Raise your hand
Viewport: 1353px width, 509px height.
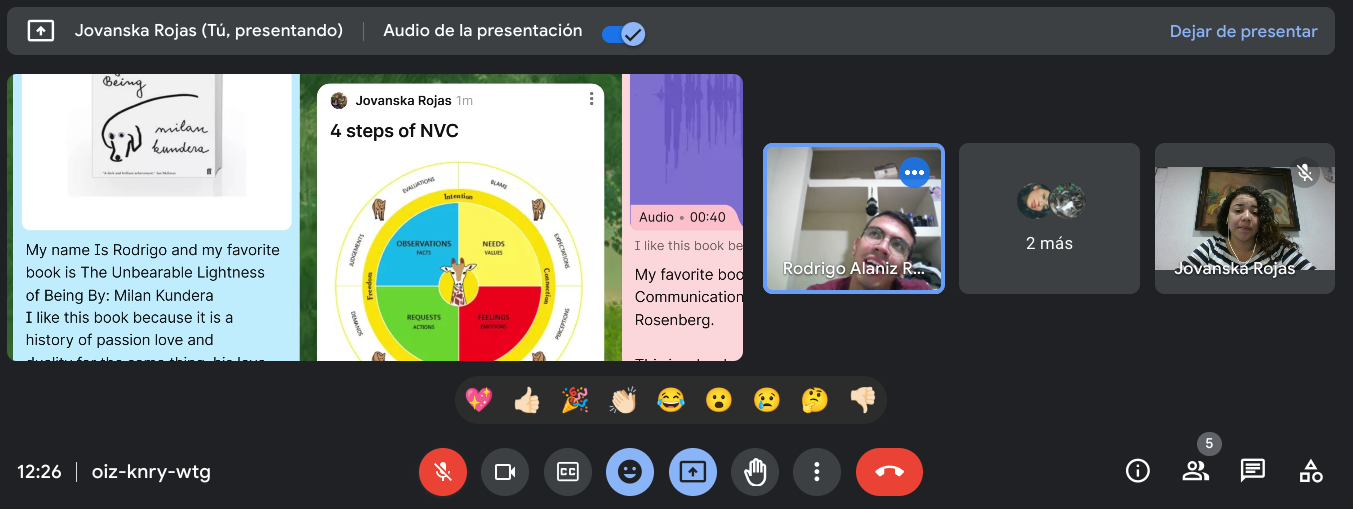[755, 472]
